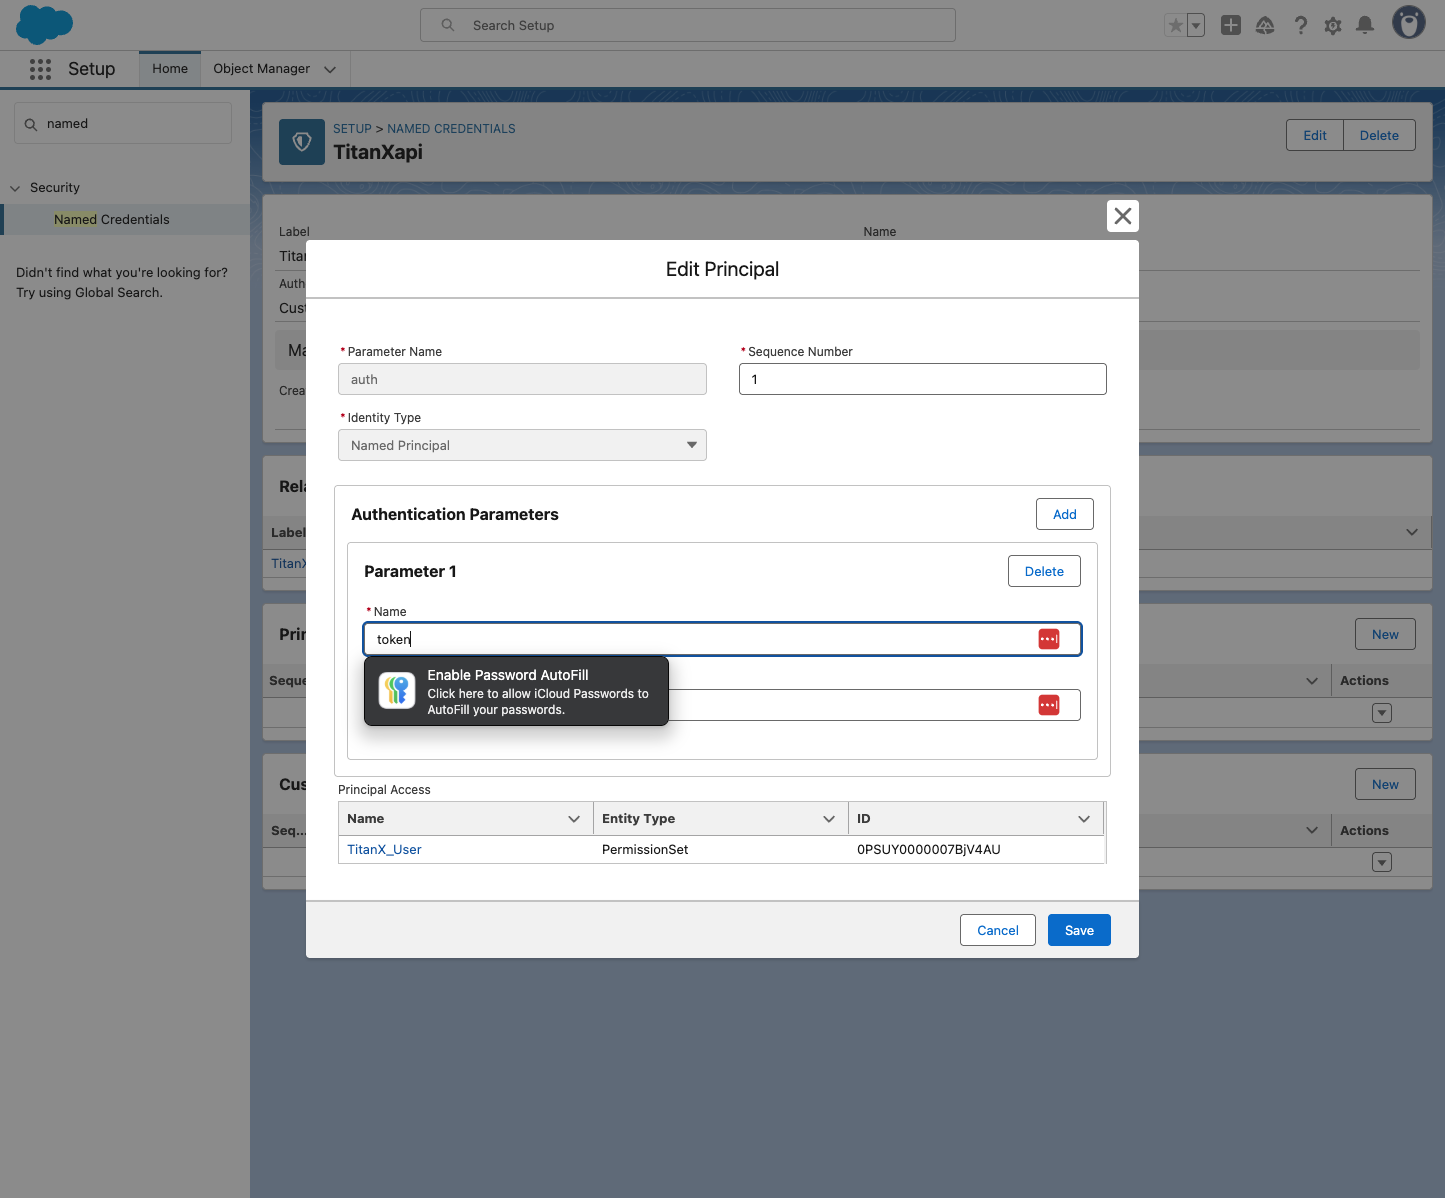Switch to the Home tab
Image resolution: width=1445 pixels, height=1198 pixels.
point(170,69)
